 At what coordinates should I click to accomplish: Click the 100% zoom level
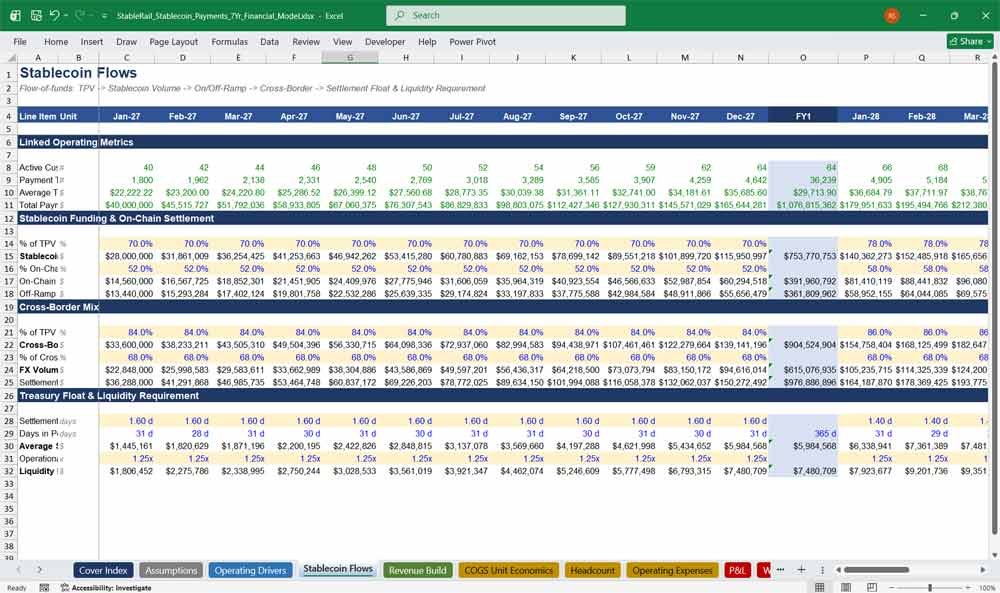tap(987, 587)
